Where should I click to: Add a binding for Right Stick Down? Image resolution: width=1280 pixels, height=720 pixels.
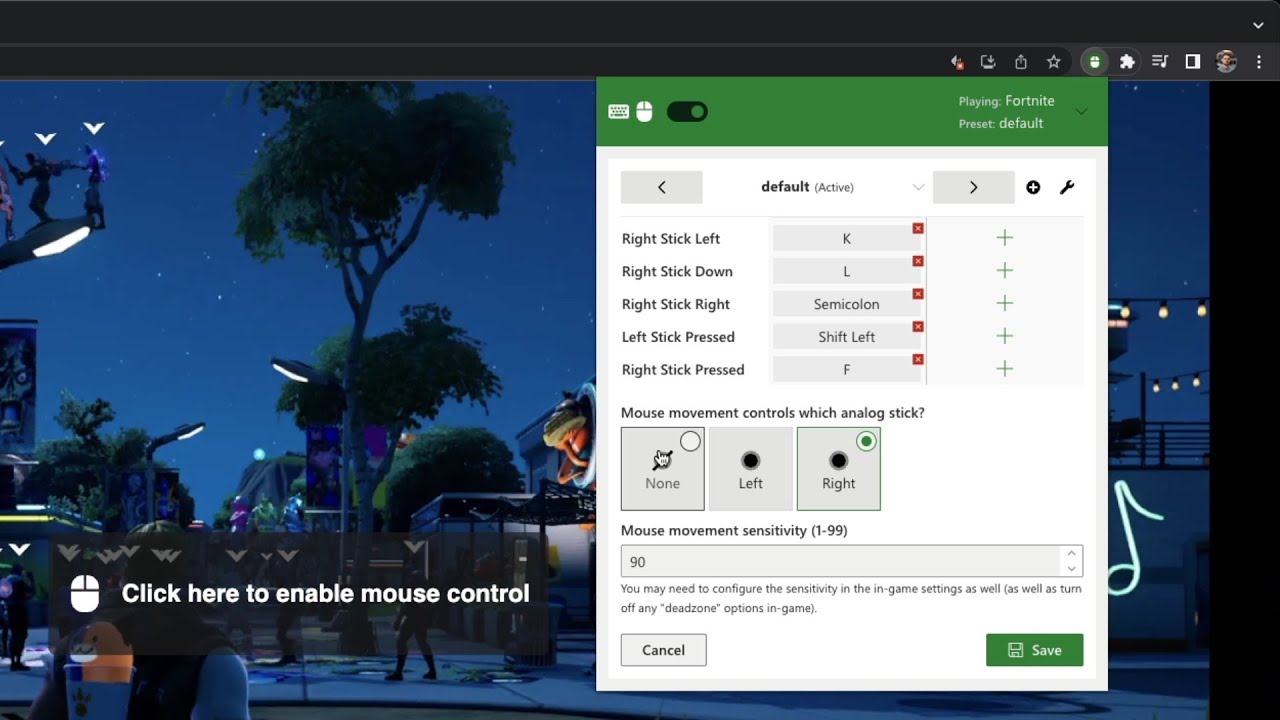(1005, 271)
